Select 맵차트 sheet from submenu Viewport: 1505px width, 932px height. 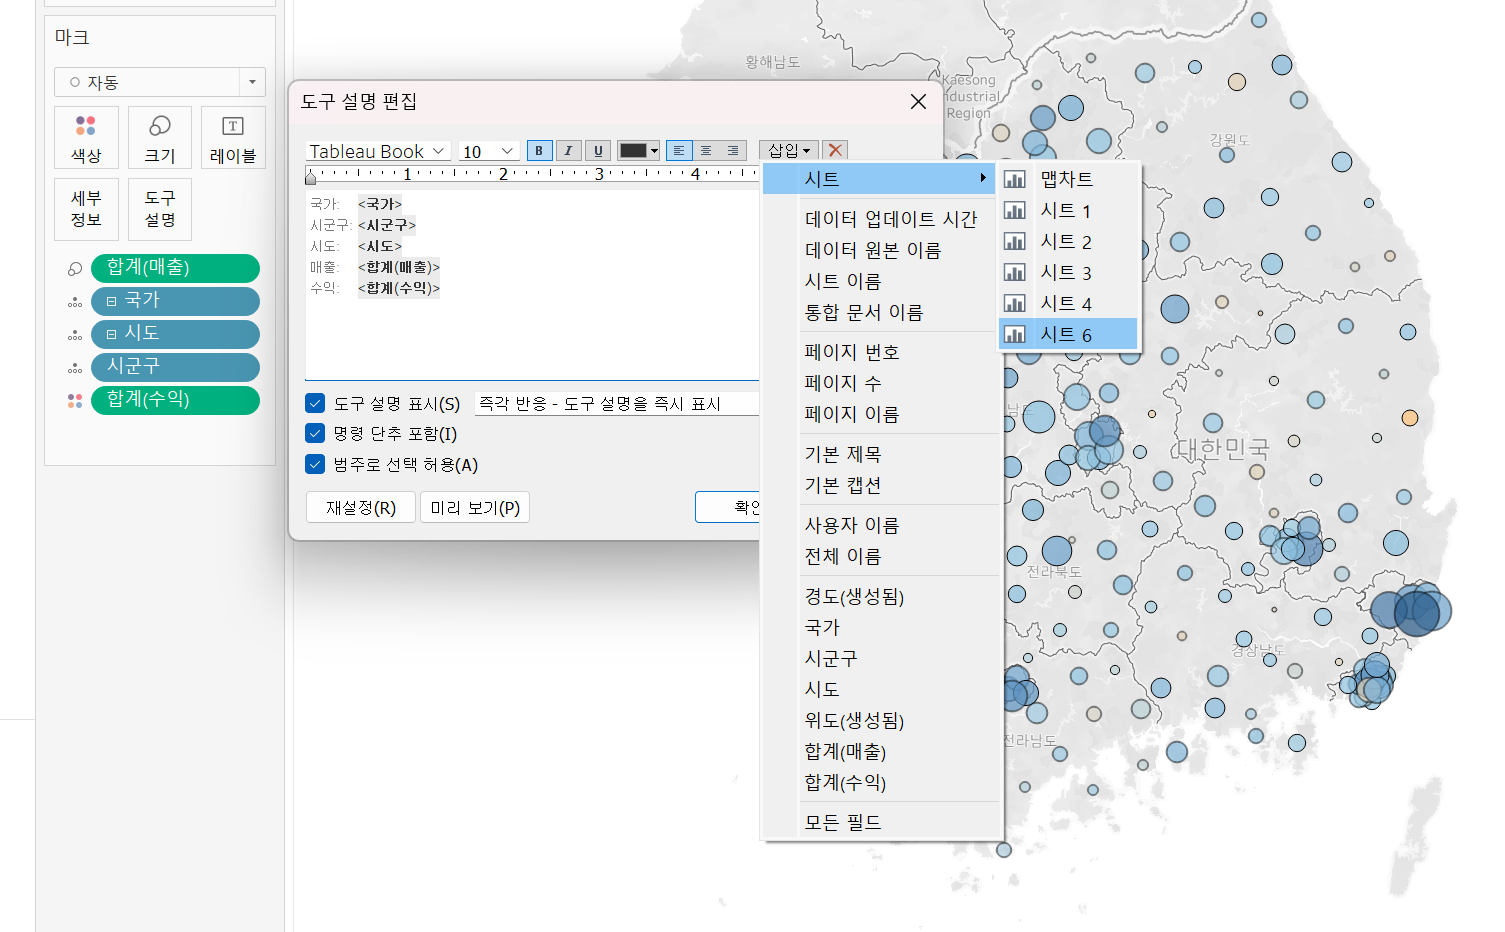pos(1068,179)
